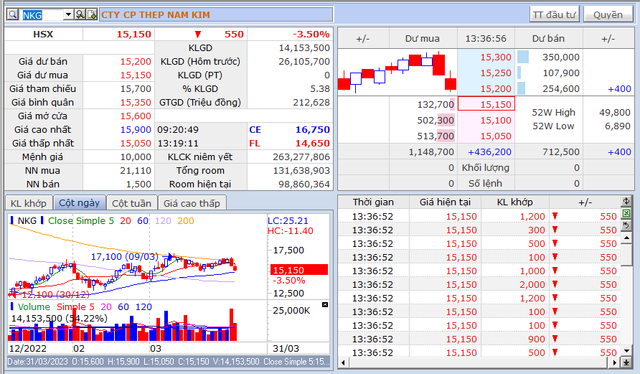640x374 pixels.
Task: Select the ask price 15,200 in order book
Action: click(x=496, y=89)
